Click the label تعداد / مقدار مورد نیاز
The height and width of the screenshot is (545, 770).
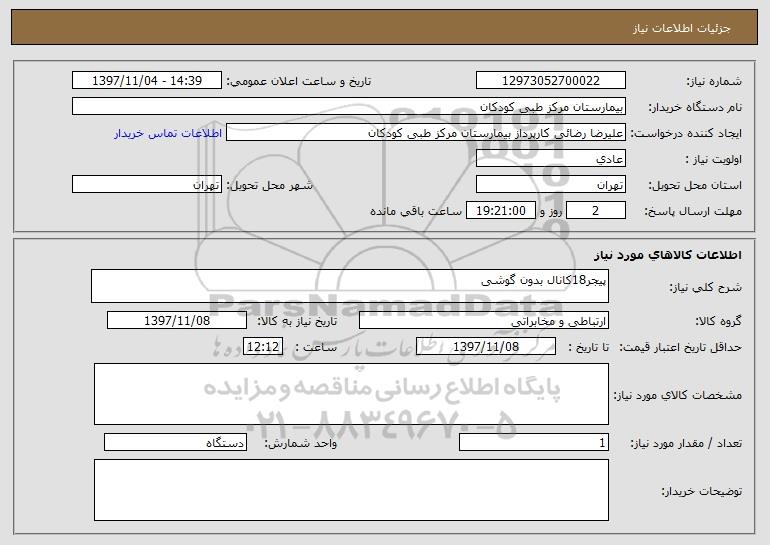[x=686, y=443]
